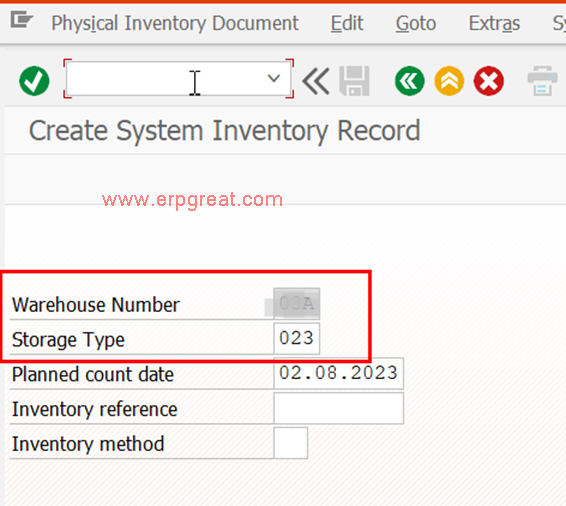Click the green Enter checkmark icon
The image size is (566, 506).
coord(34,81)
